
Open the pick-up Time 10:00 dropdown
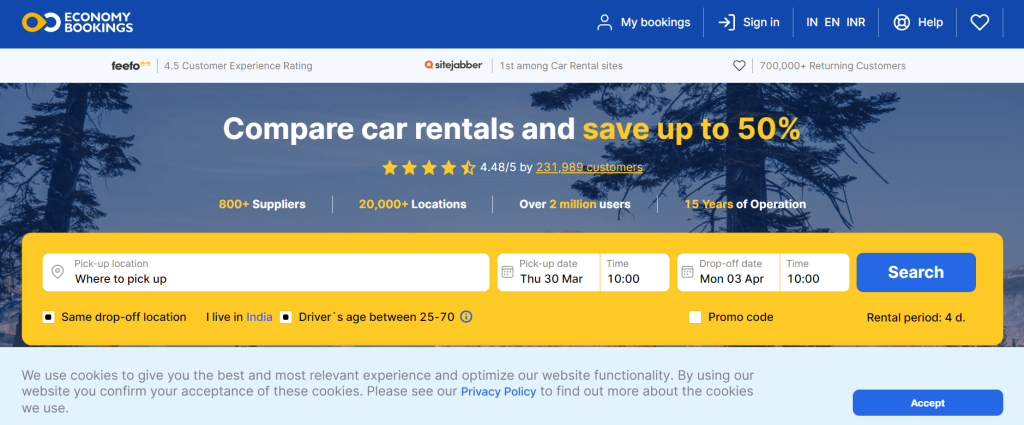(634, 272)
